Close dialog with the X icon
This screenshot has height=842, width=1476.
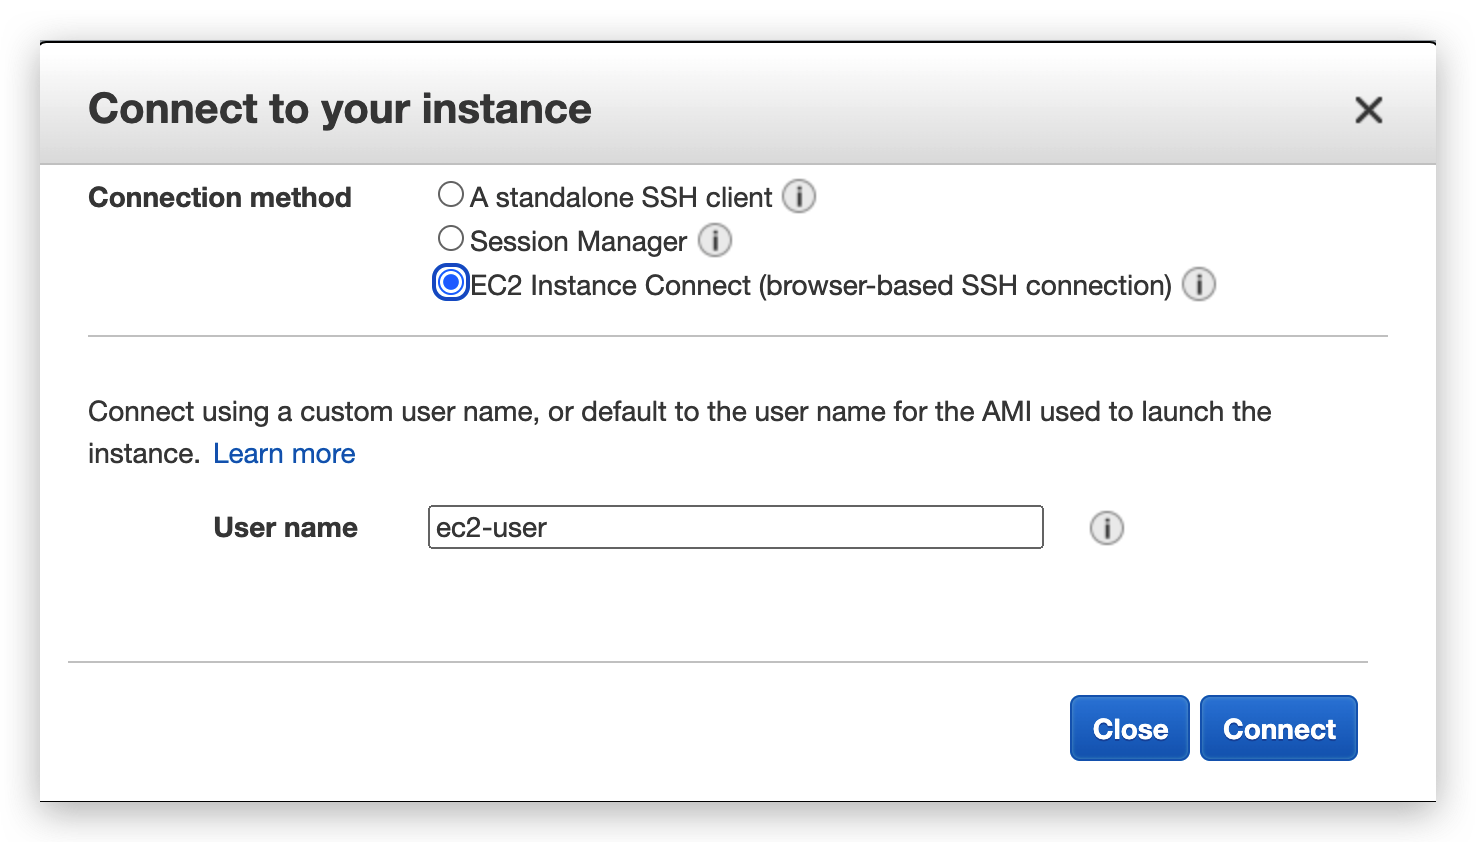1369,109
